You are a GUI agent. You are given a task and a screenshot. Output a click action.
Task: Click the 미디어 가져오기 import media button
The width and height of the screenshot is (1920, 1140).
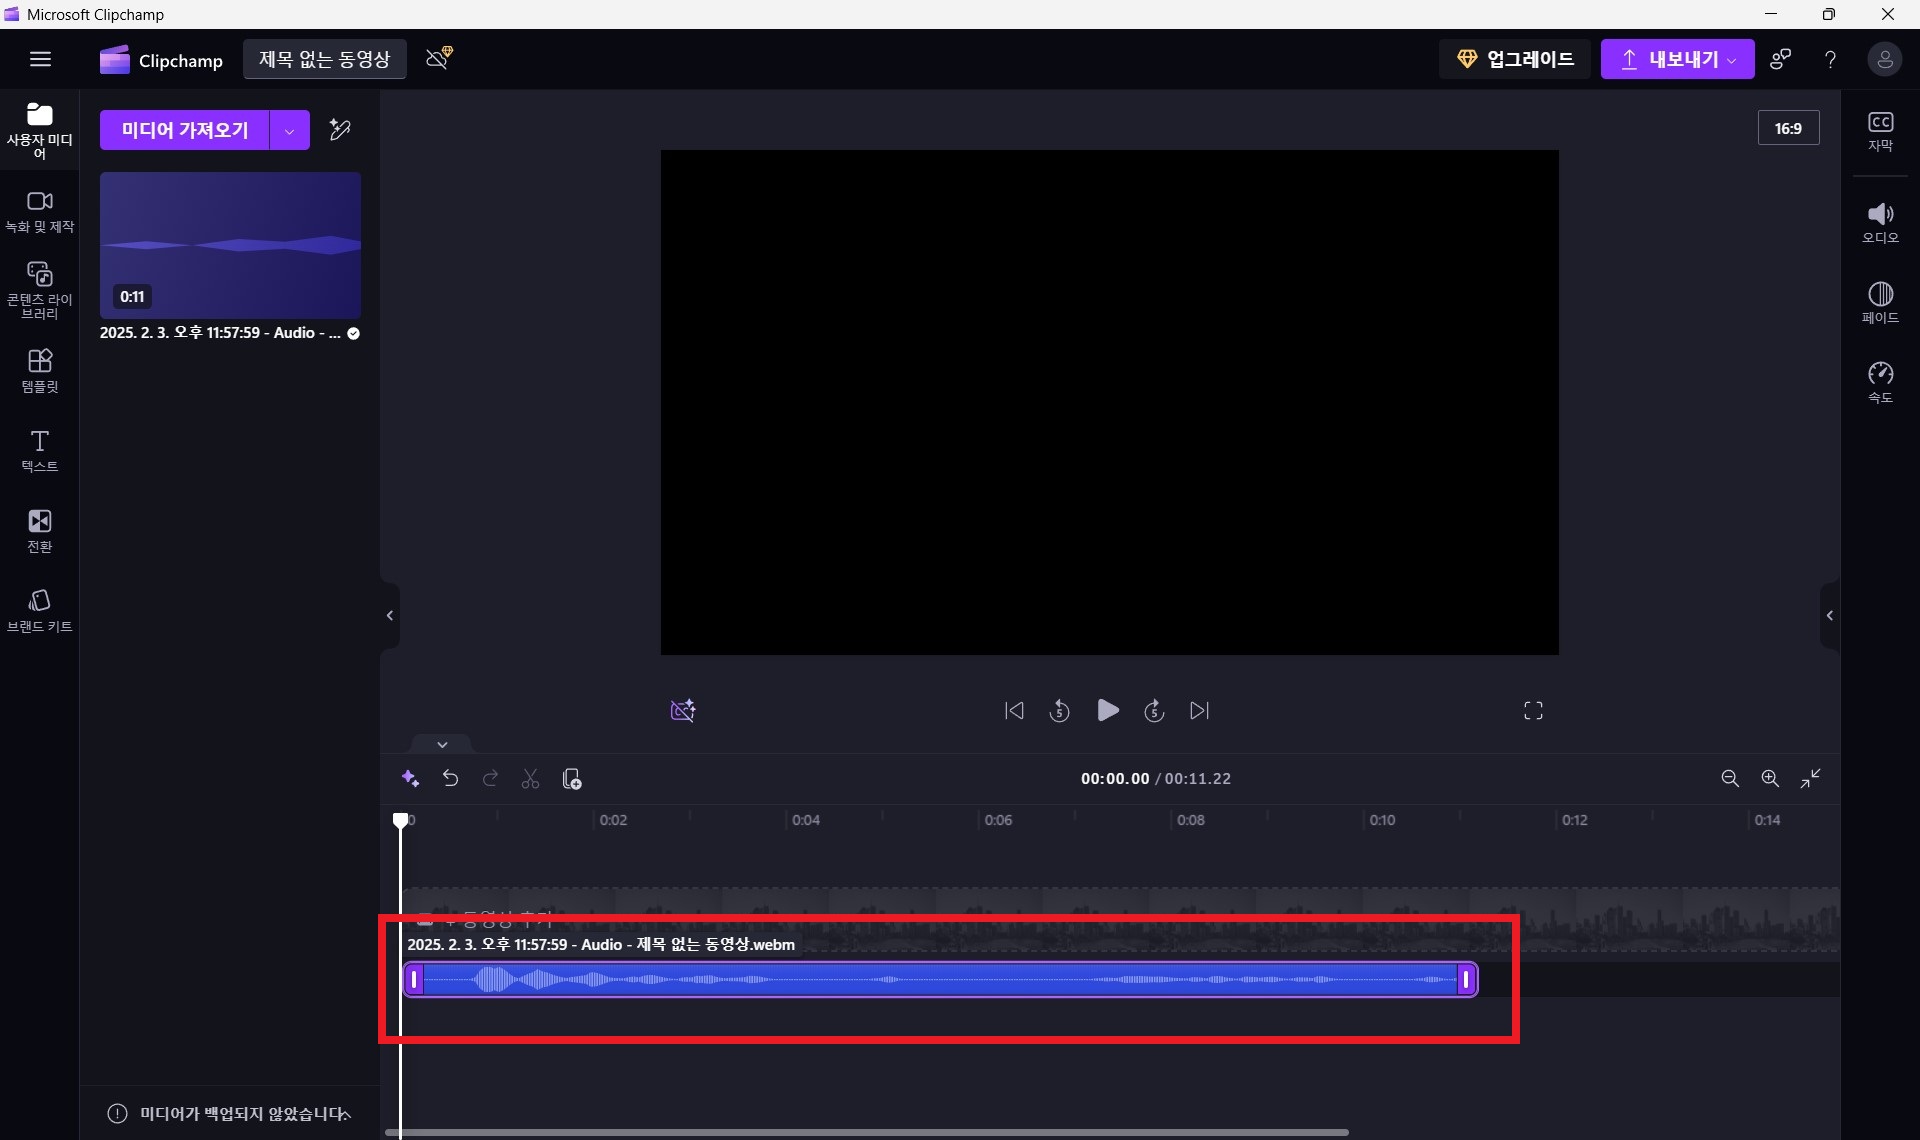185,130
